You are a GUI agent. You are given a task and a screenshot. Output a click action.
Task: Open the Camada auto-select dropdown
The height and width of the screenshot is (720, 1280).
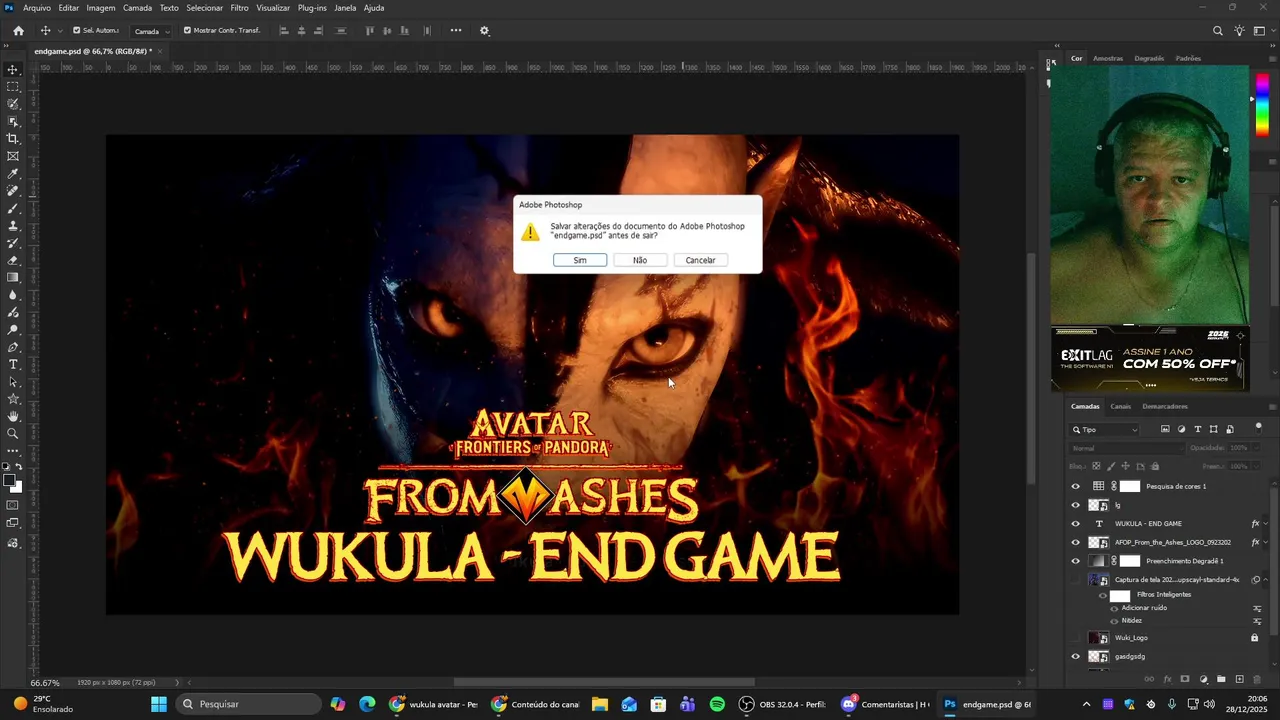[152, 31]
